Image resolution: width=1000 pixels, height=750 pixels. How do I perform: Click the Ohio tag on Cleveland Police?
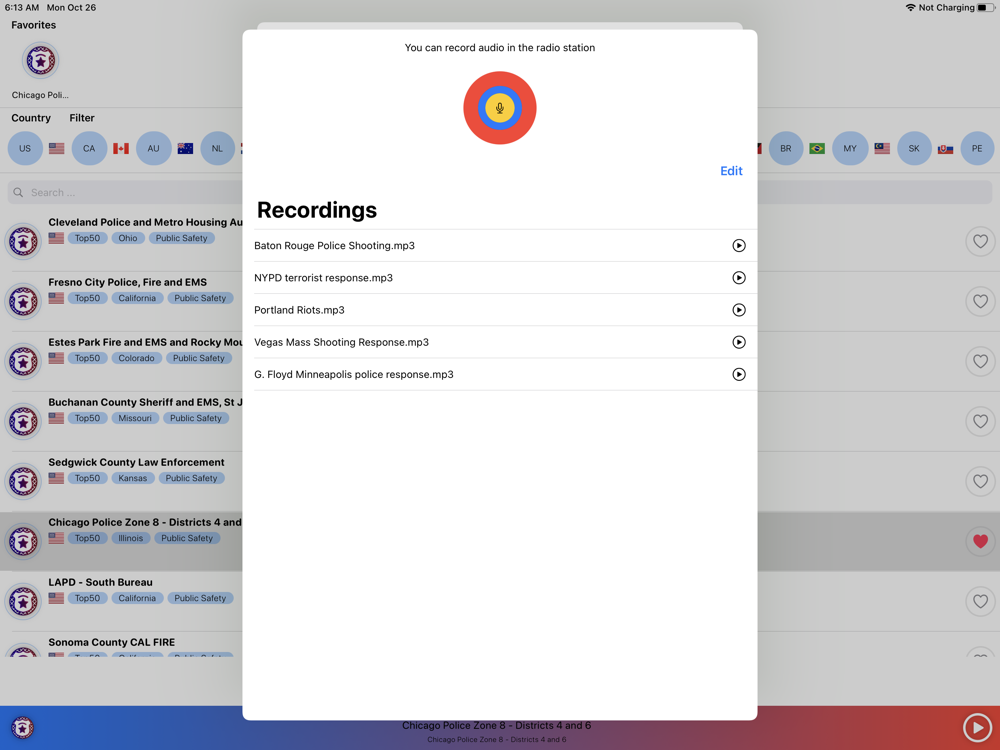[128, 238]
